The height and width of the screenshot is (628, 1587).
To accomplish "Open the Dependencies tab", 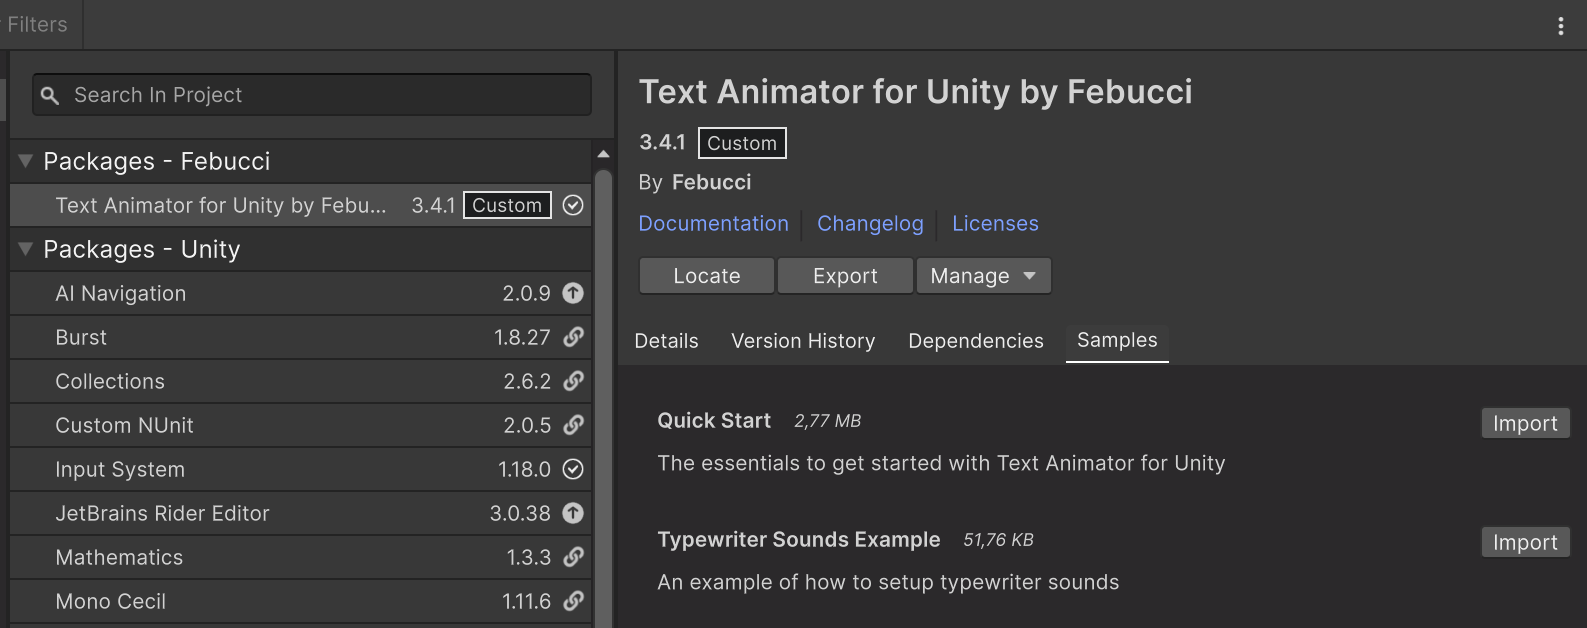I will (975, 341).
